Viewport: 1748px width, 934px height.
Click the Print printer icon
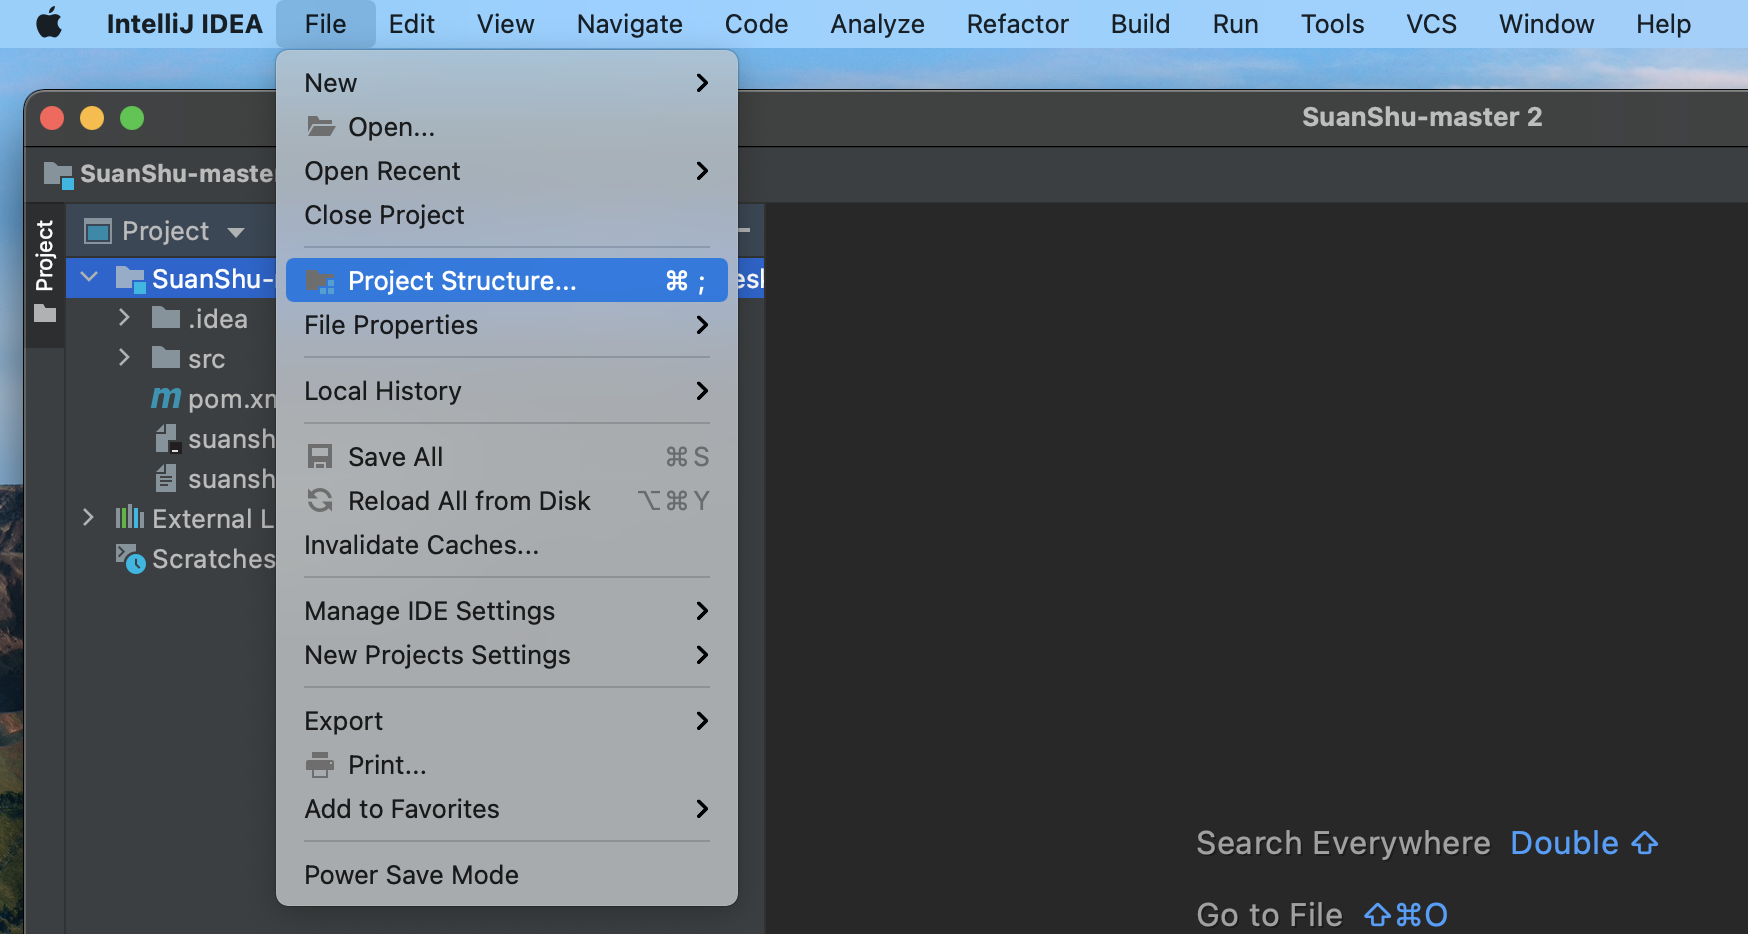click(320, 765)
